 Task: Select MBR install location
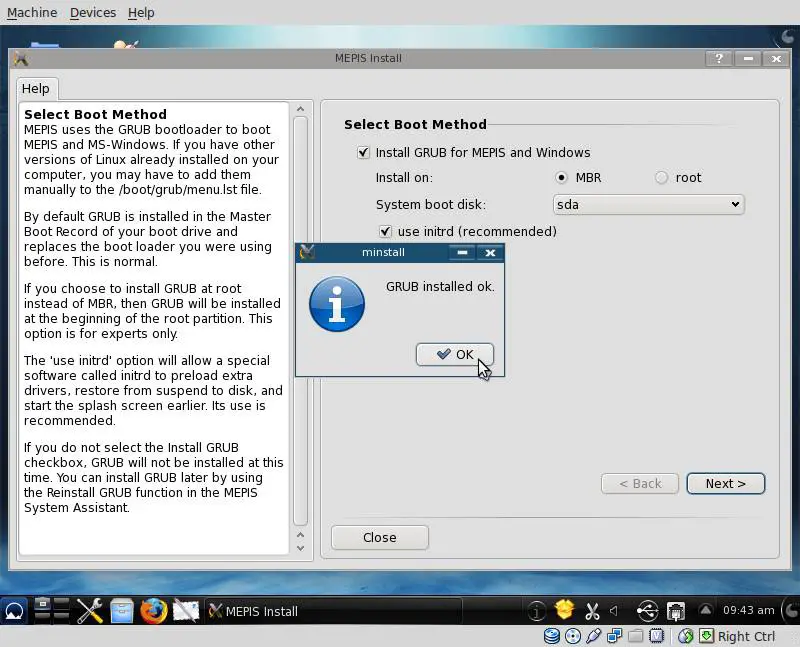pyautogui.click(x=561, y=178)
